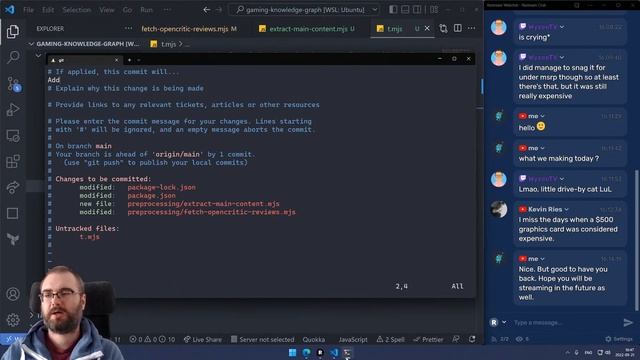Click the chat 'Type a message' input field
Image resolution: width=640 pixels, height=360 pixels.
pos(565,322)
